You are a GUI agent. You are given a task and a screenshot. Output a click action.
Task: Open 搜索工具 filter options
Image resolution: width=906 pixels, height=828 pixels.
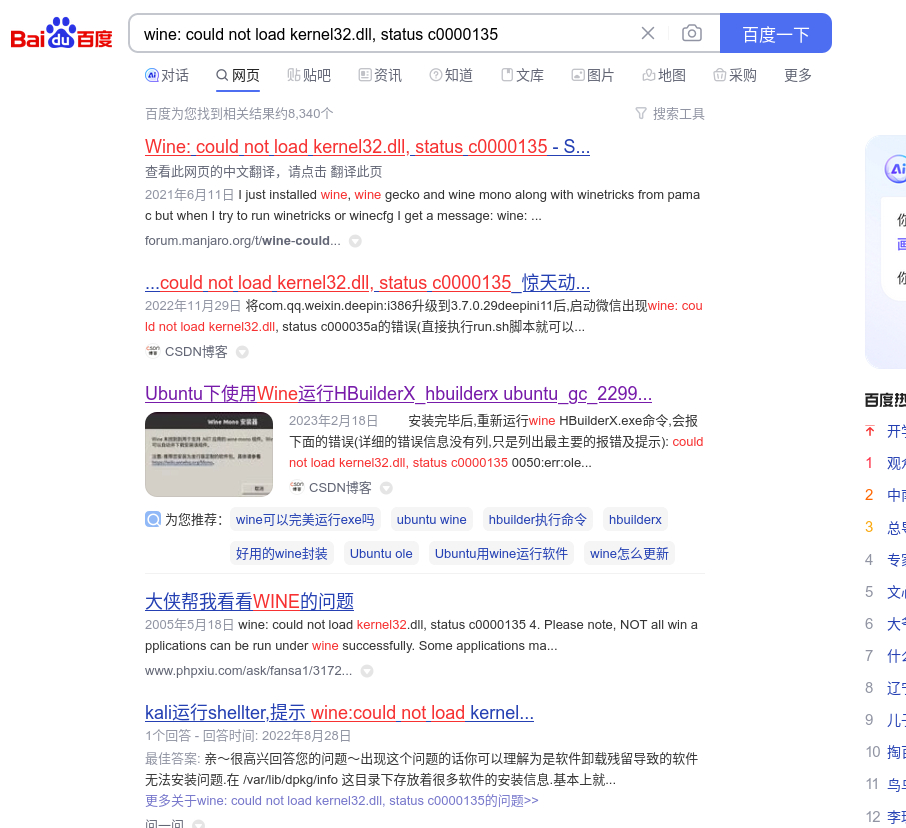click(670, 114)
